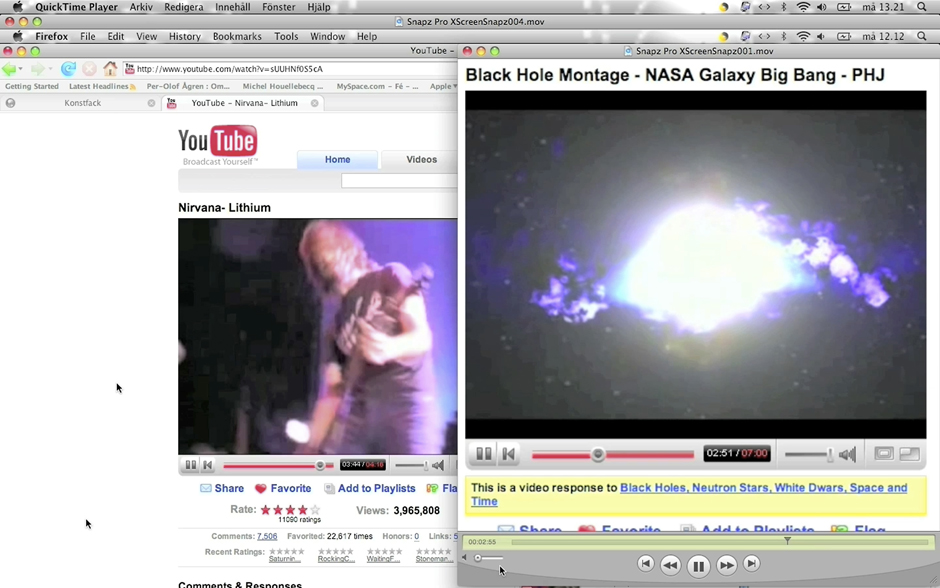
Task: Click Firefox forward arrow button
Action: 37,69
